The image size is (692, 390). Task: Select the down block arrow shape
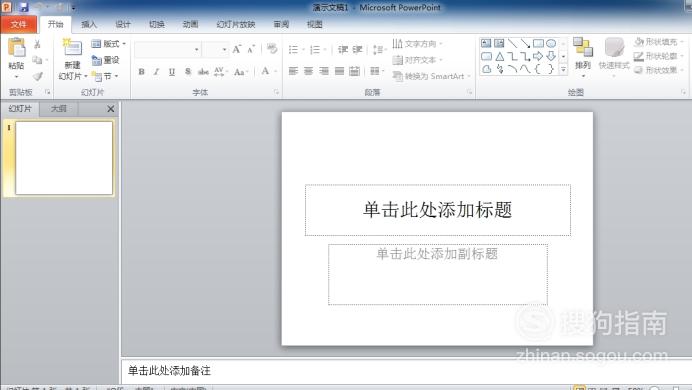click(x=551, y=56)
